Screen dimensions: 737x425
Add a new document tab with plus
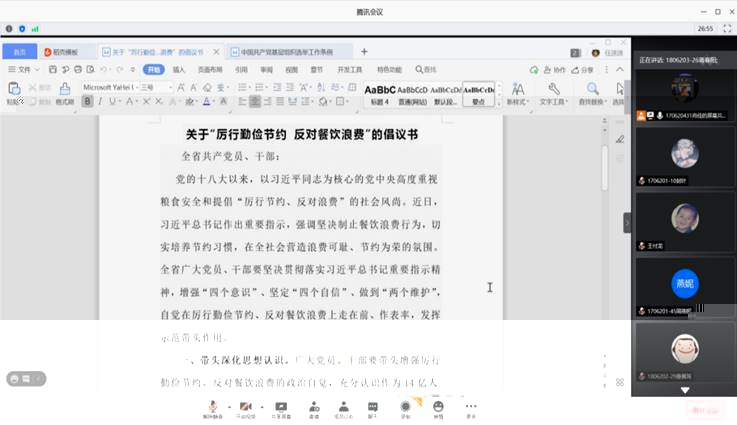point(364,52)
